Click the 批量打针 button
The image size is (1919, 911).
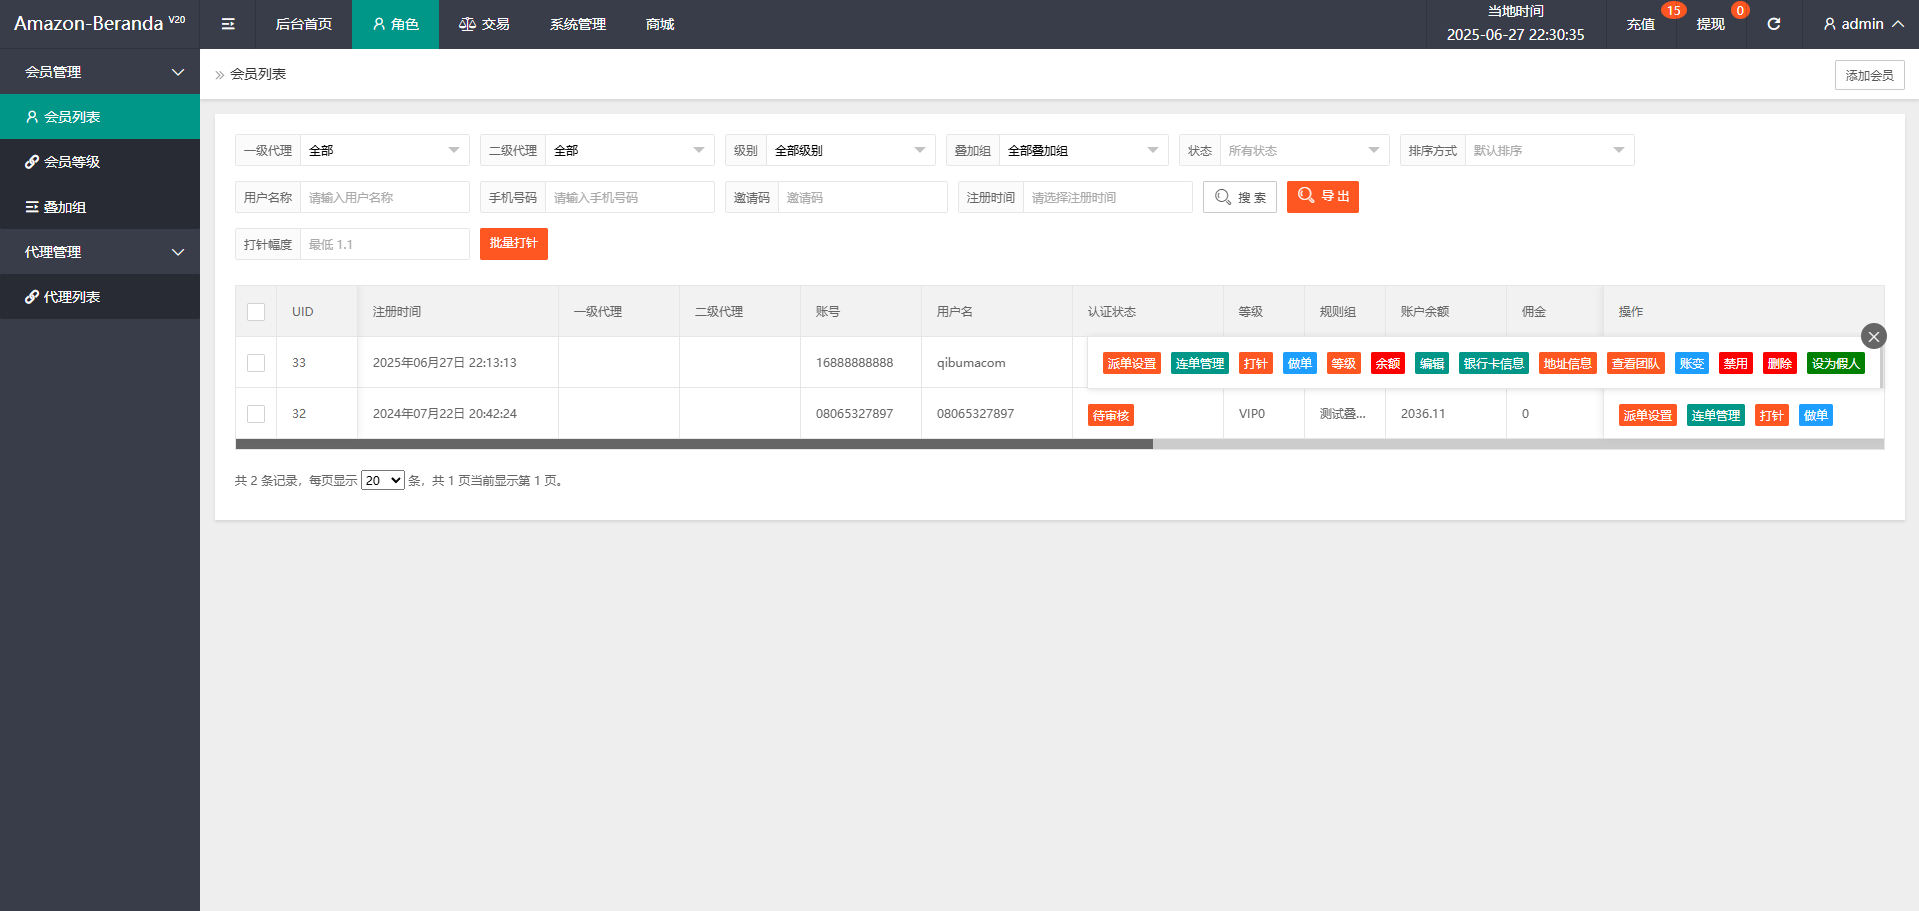pyautogui.click(x=513, y=244)
